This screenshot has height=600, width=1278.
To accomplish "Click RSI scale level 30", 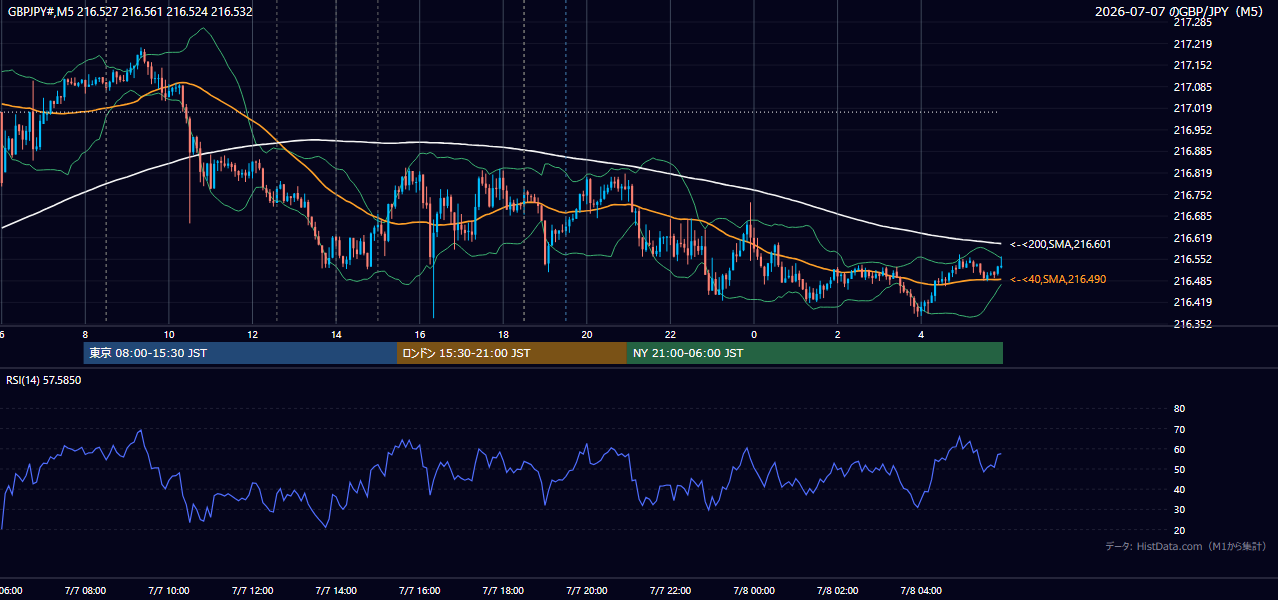I will [x=1179, y=510].
